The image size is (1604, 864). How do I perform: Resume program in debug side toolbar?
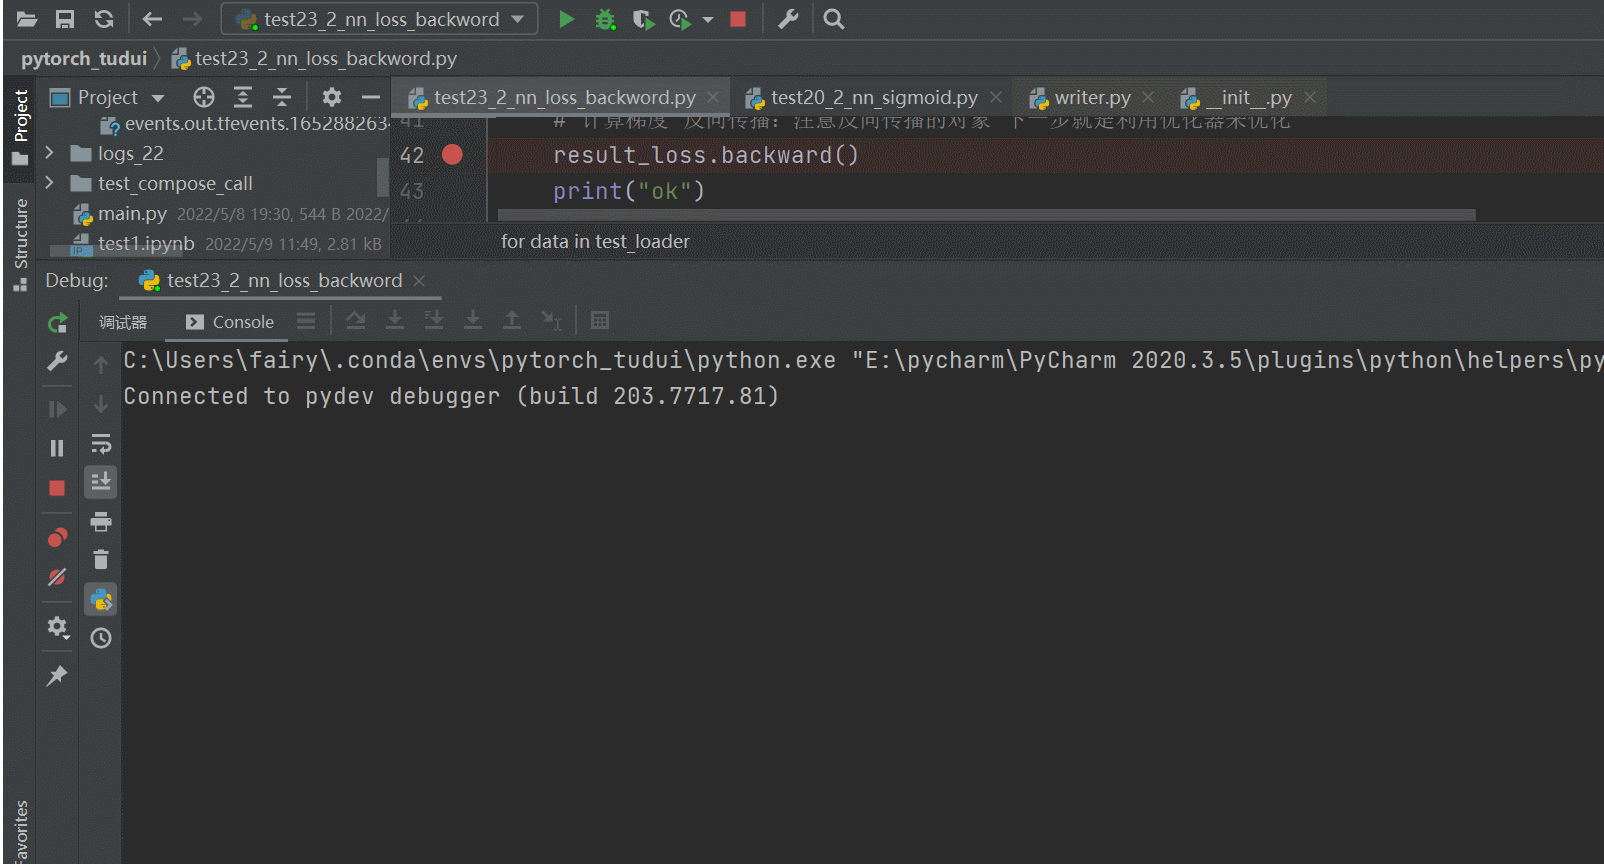(57, 409)
